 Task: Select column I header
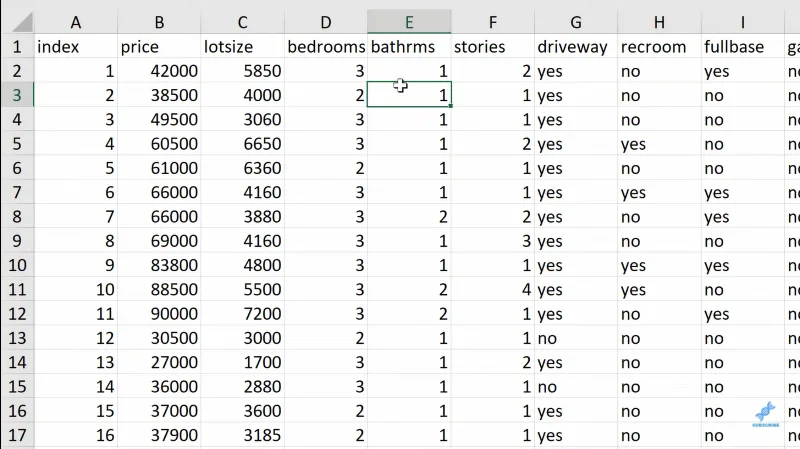(742, 22)
